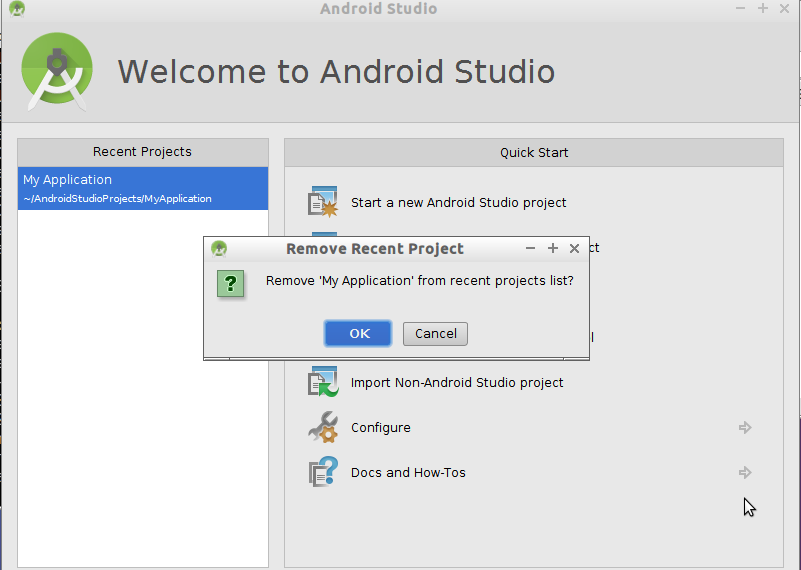Maximize the Remove Recent Project dialog
Image resolution: width=801 pixels, height=570 pixels.
(x=553, y=248)
